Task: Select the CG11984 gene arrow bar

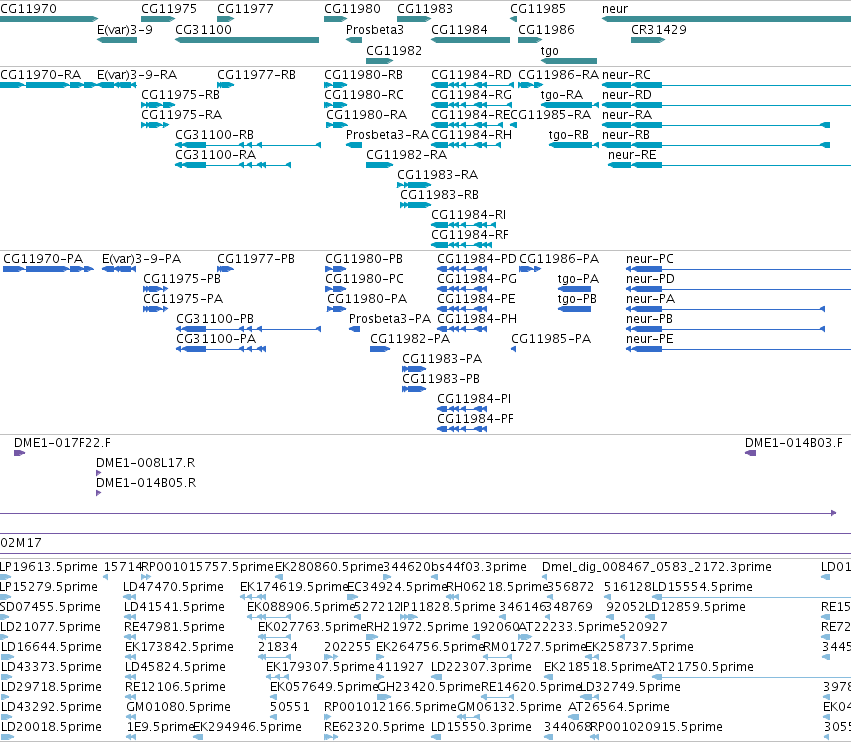Action: 471,40
